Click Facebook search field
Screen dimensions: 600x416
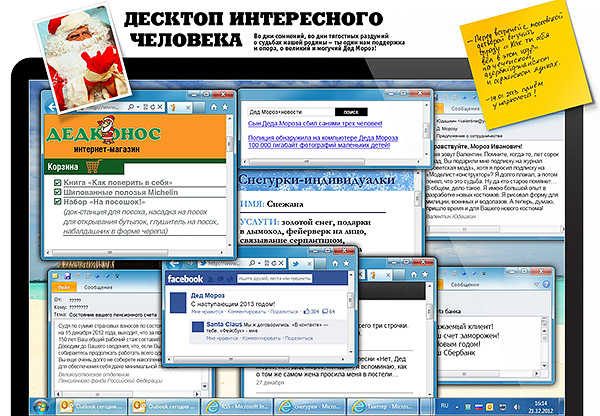[x=274, y=279]
